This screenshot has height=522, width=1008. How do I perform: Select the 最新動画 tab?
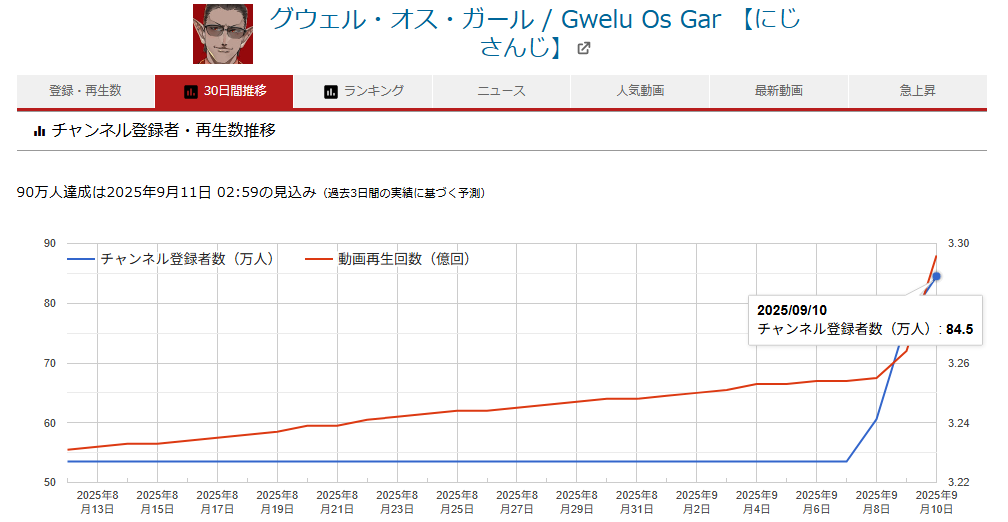tap(778, 91)
